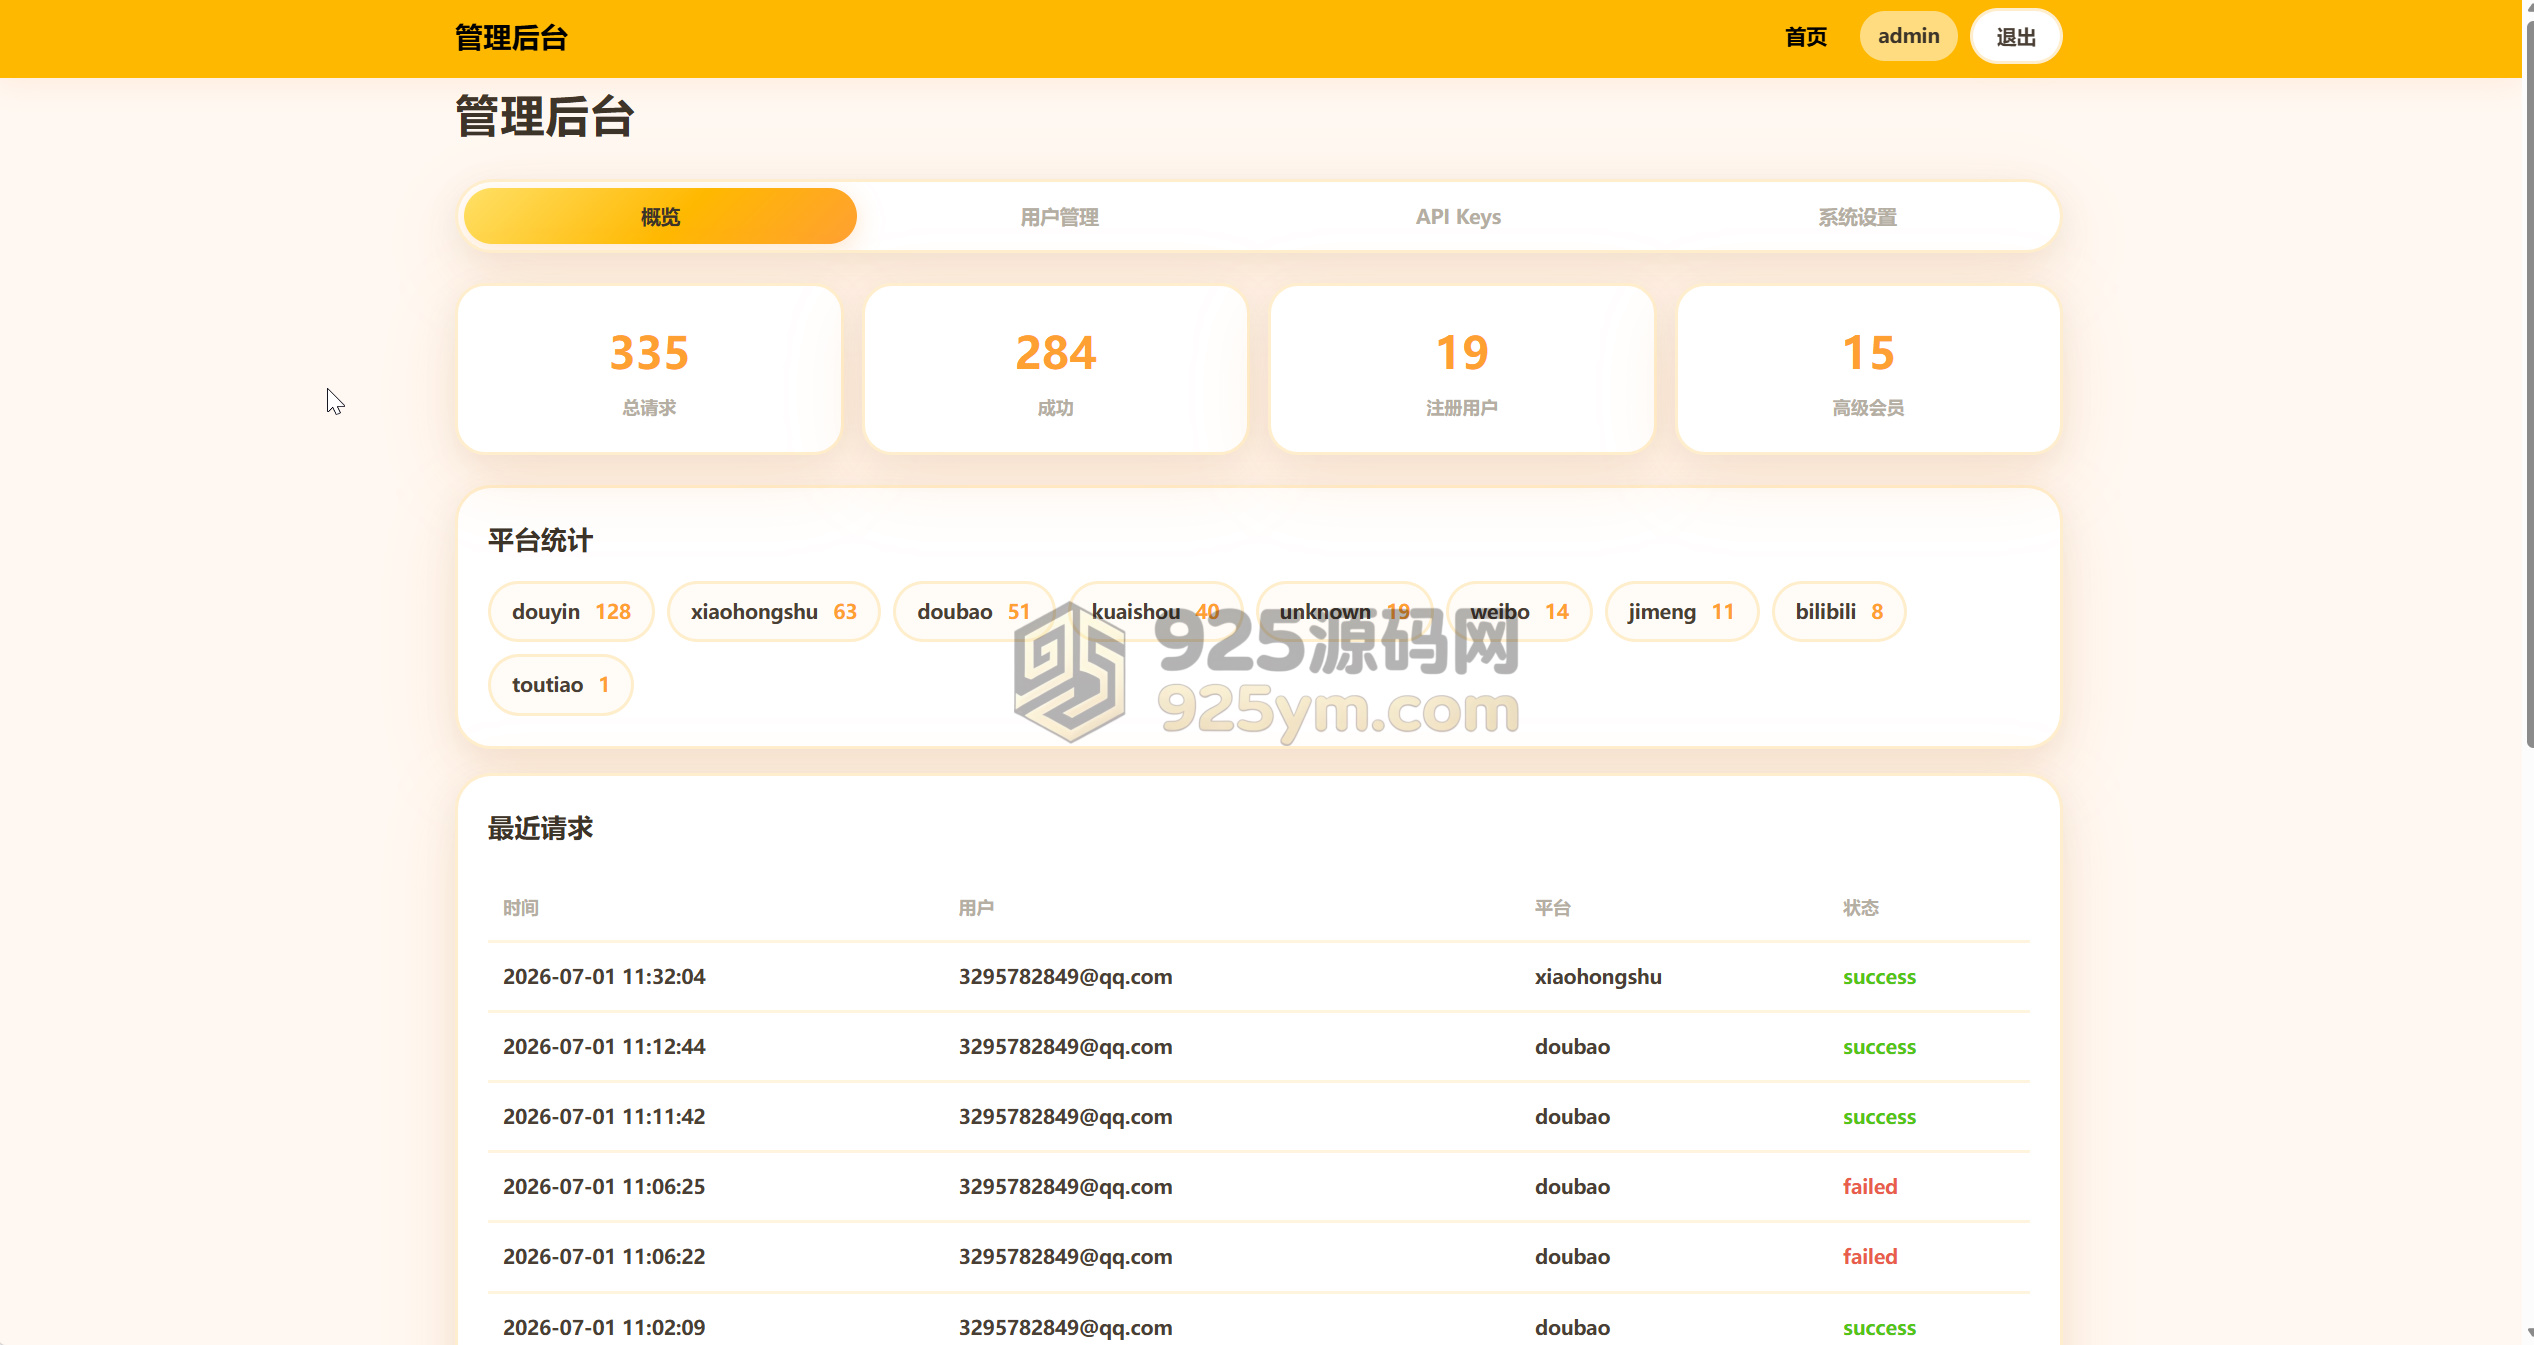Switch to the 概览 tab
The image size is (2534, 1345).
click(x=660, y=216)
